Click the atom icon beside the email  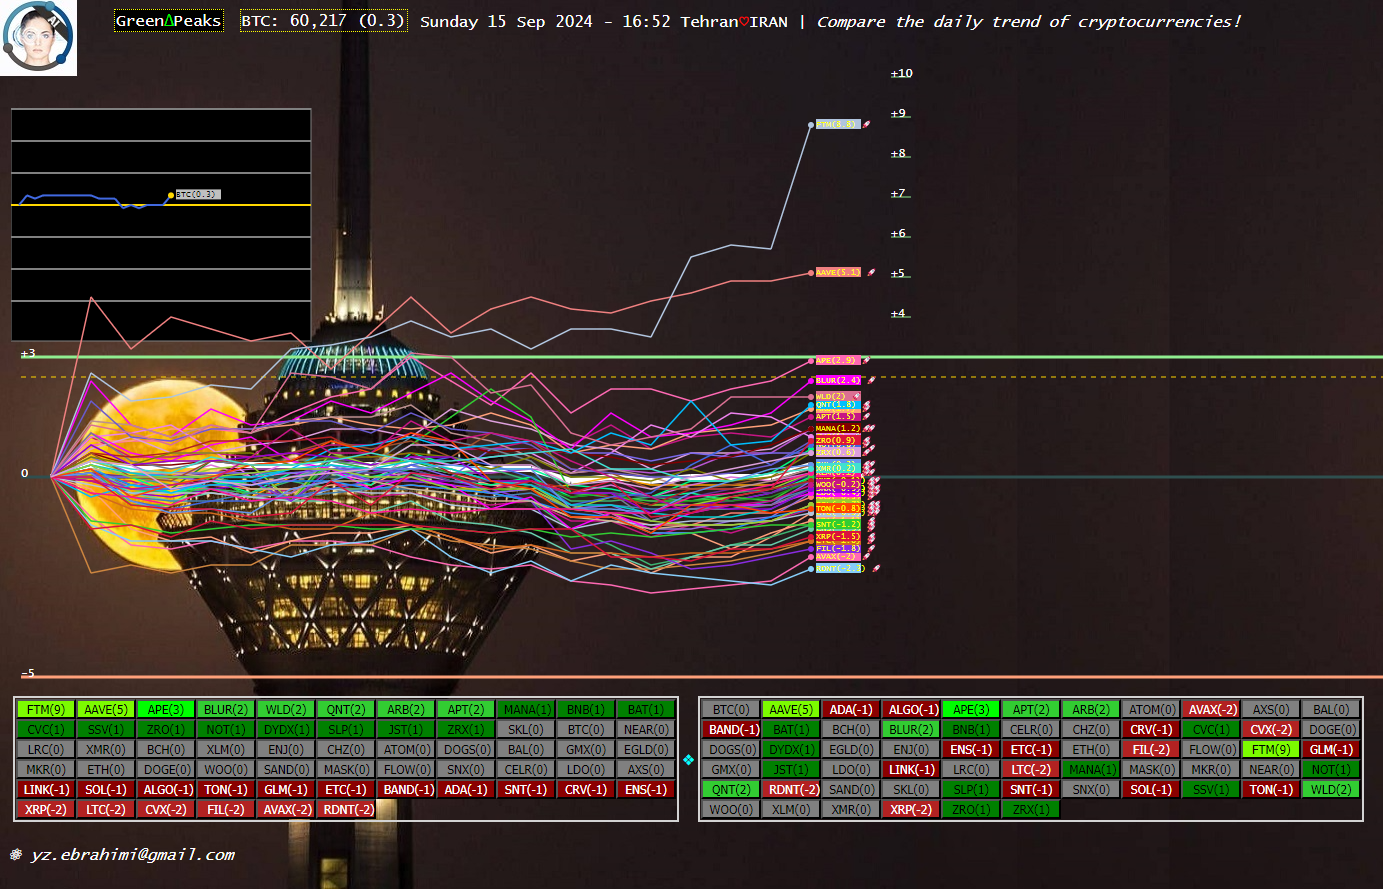[16, 855]
